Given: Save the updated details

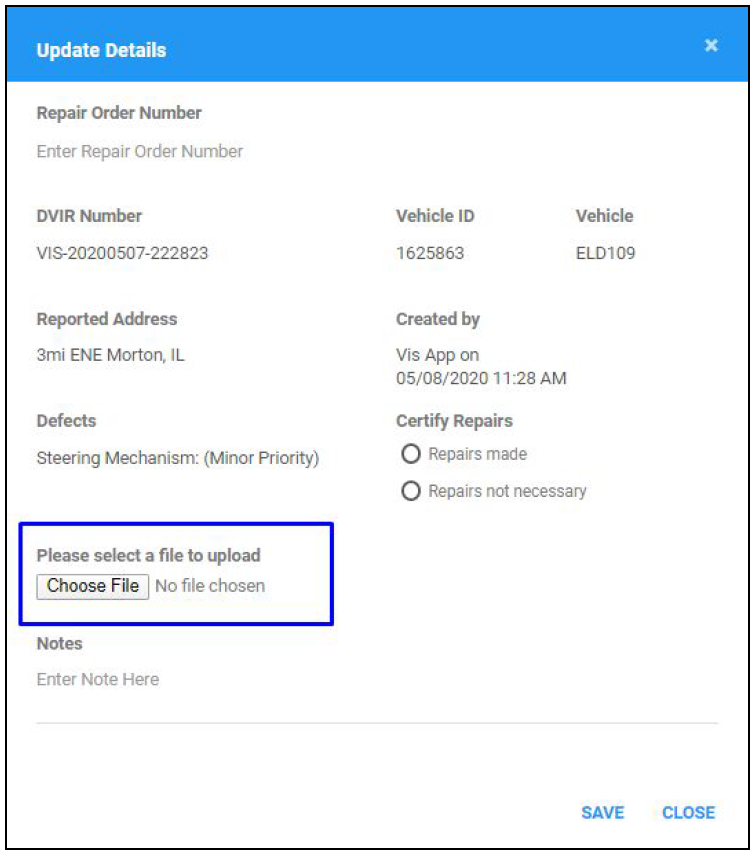Looking at the screenshot, I should pyautogui.click(x=602, y=813).
